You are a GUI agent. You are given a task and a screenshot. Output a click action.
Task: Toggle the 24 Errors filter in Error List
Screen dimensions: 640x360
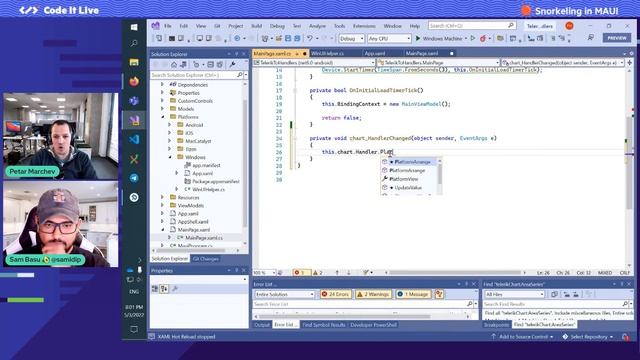click(x=336, y=294)
